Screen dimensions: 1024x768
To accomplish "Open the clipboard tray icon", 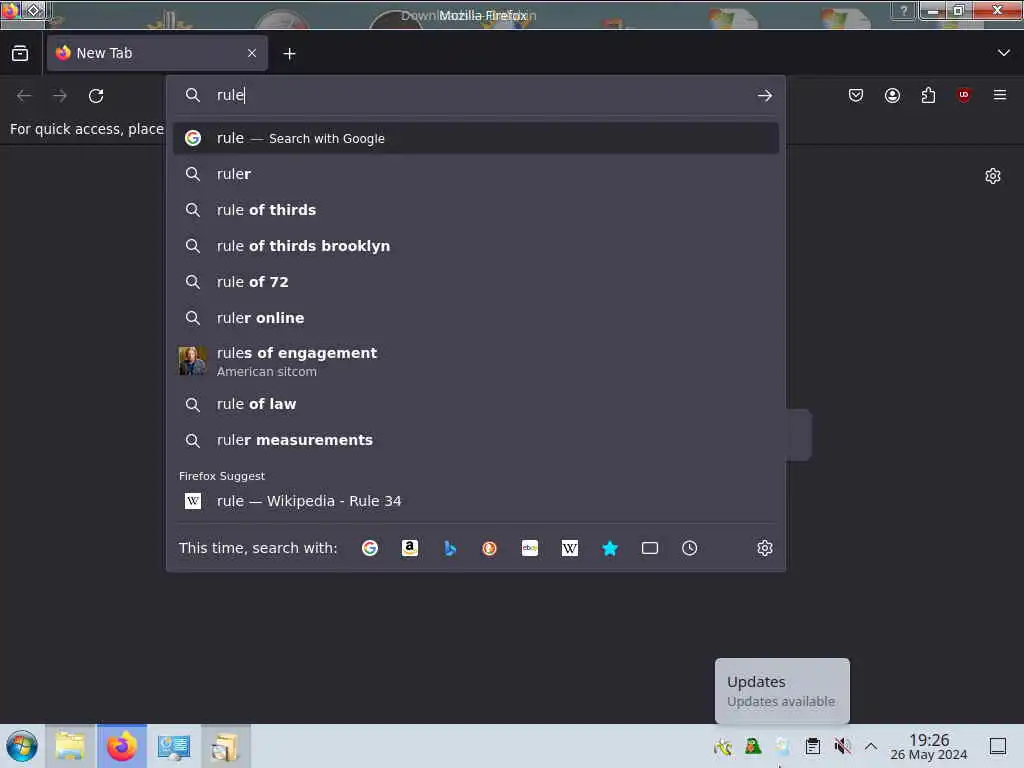I will click(812, 746).
